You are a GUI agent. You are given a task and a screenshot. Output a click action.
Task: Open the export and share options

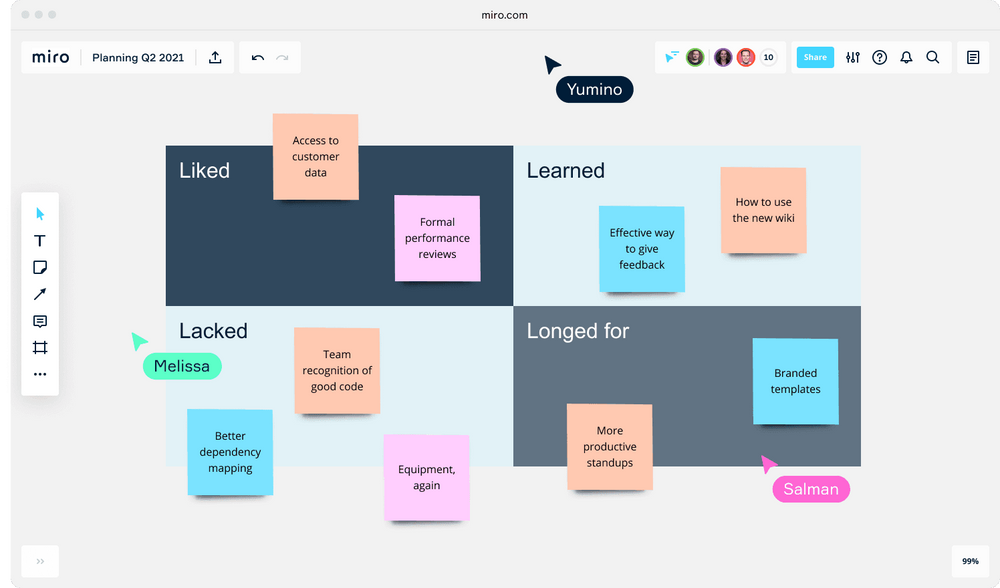point(215,57)
